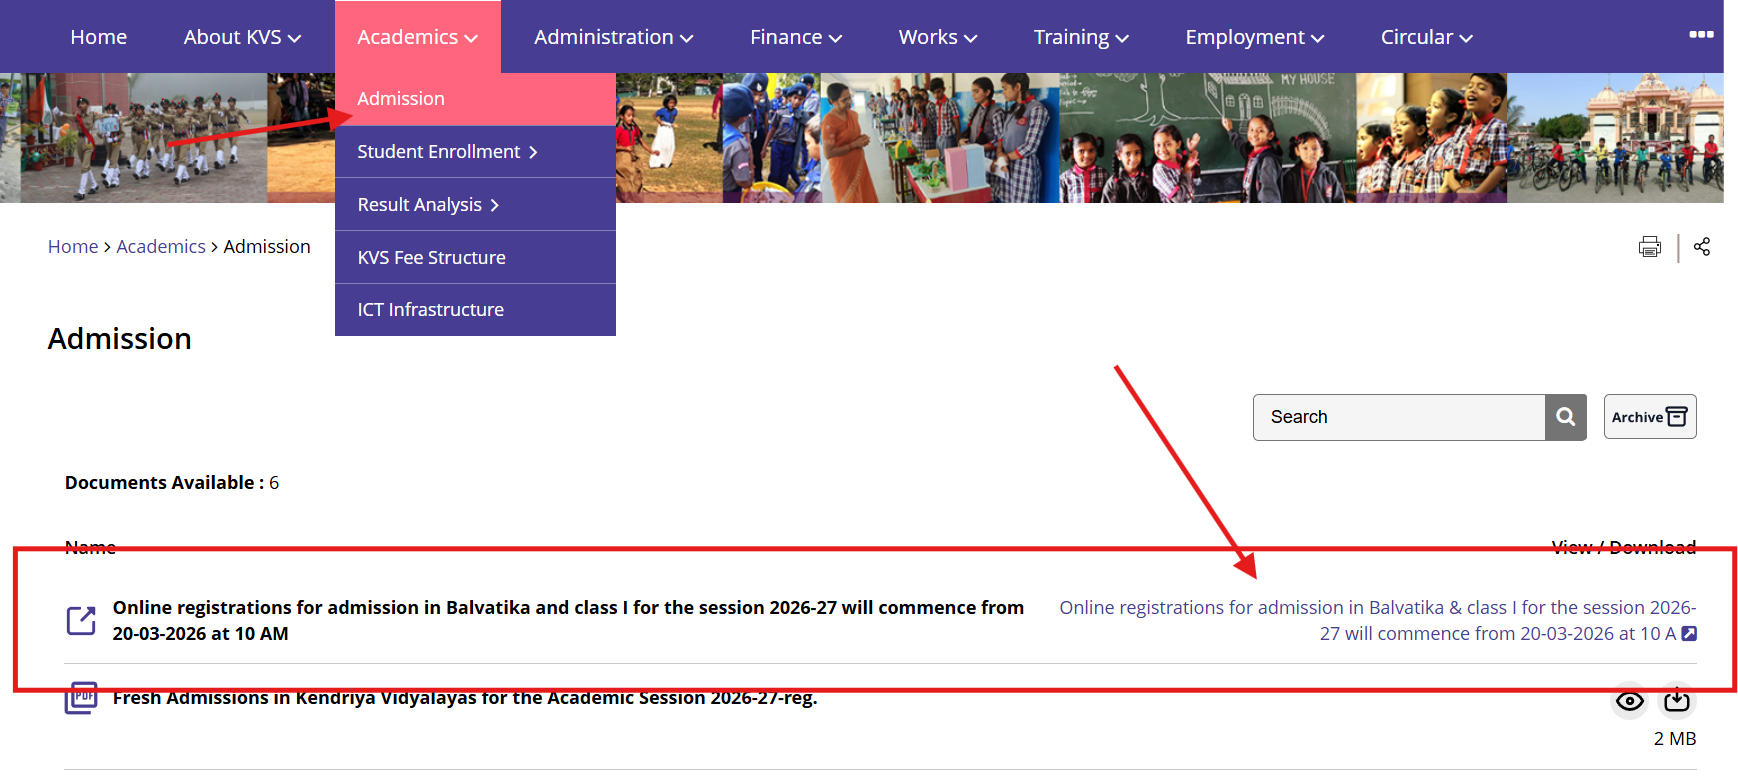Select ICT Infrastructure menu entry
Image resolution: width=1738 pixels, height=778 pixels.
475,310
